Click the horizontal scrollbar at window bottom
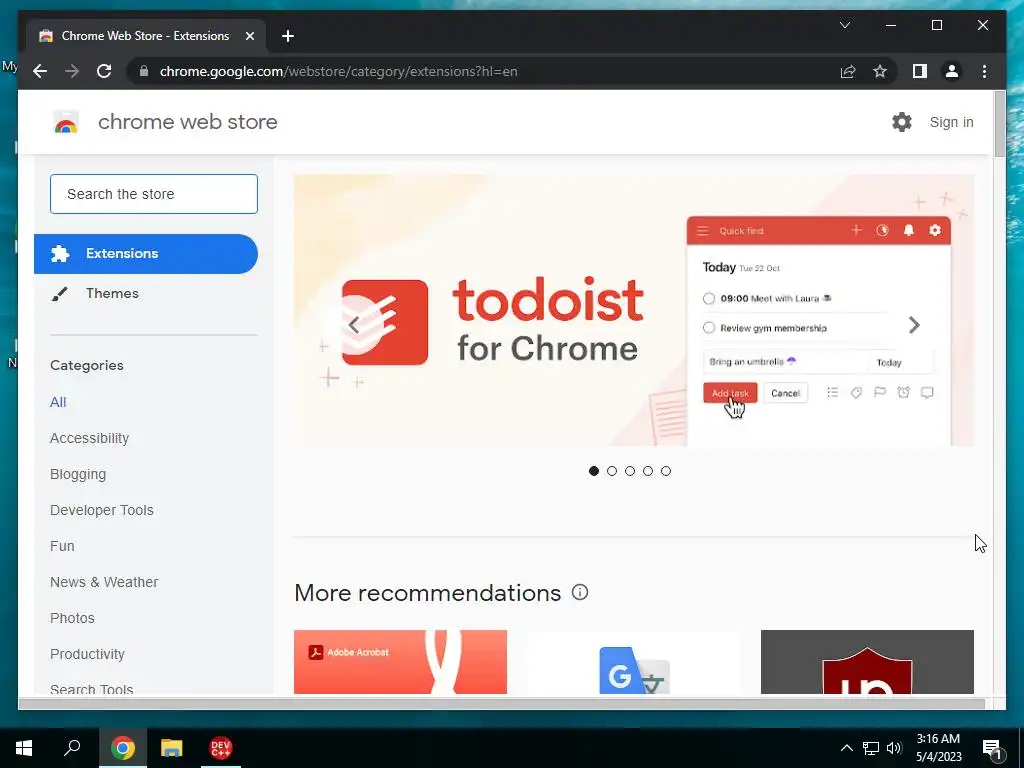The width and height of the screenshot is (1024, 768). pyautogui.click(x=502, y=703)
